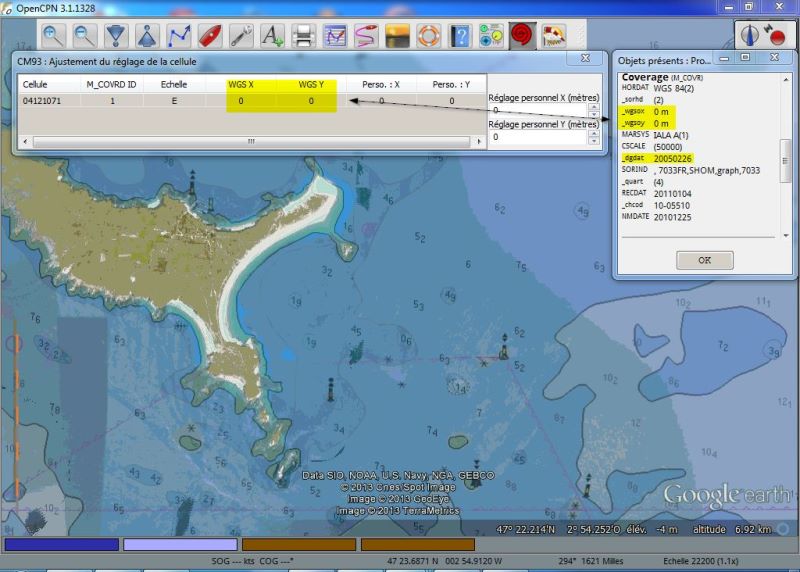Open the Dashboard plugin gauges icon
Screen dimensions: 800x572
(x=491, y=36)
